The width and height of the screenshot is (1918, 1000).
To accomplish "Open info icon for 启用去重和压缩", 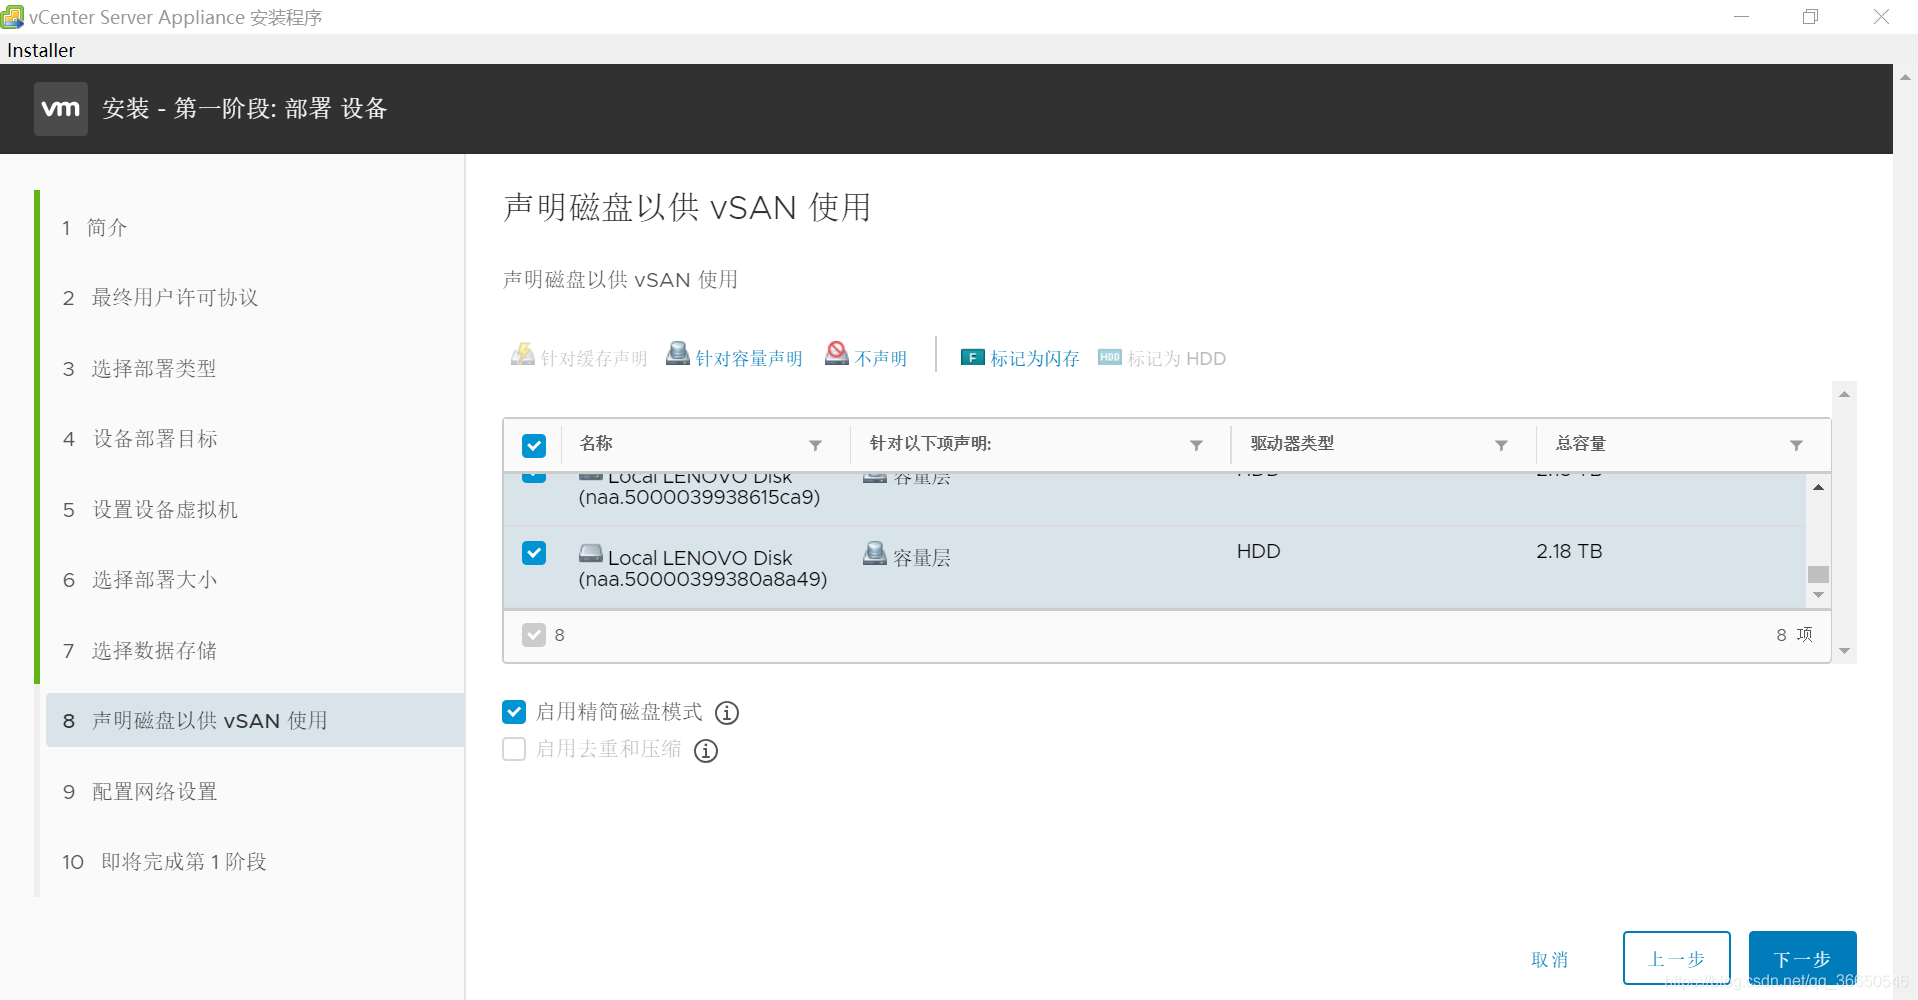I will point(706,751).
